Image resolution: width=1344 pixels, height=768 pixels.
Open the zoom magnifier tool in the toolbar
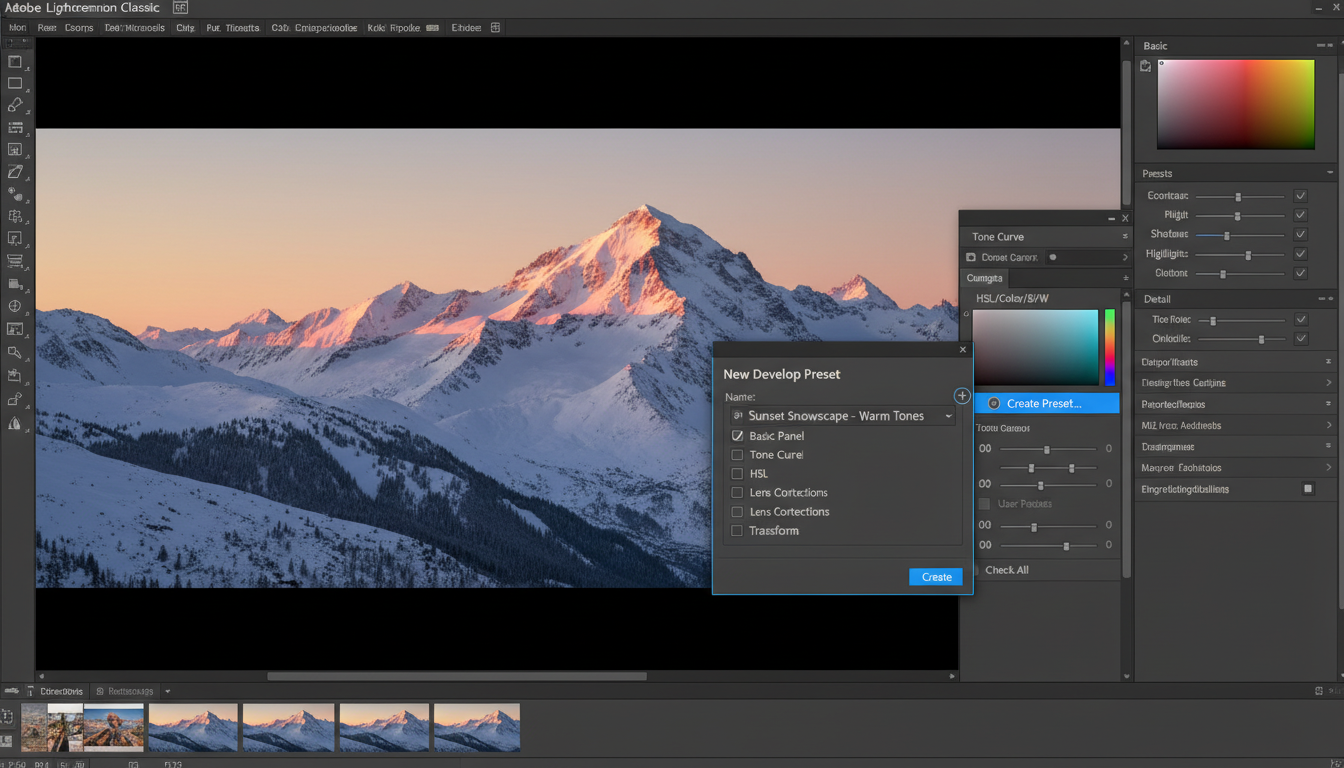tap(16, 353)
